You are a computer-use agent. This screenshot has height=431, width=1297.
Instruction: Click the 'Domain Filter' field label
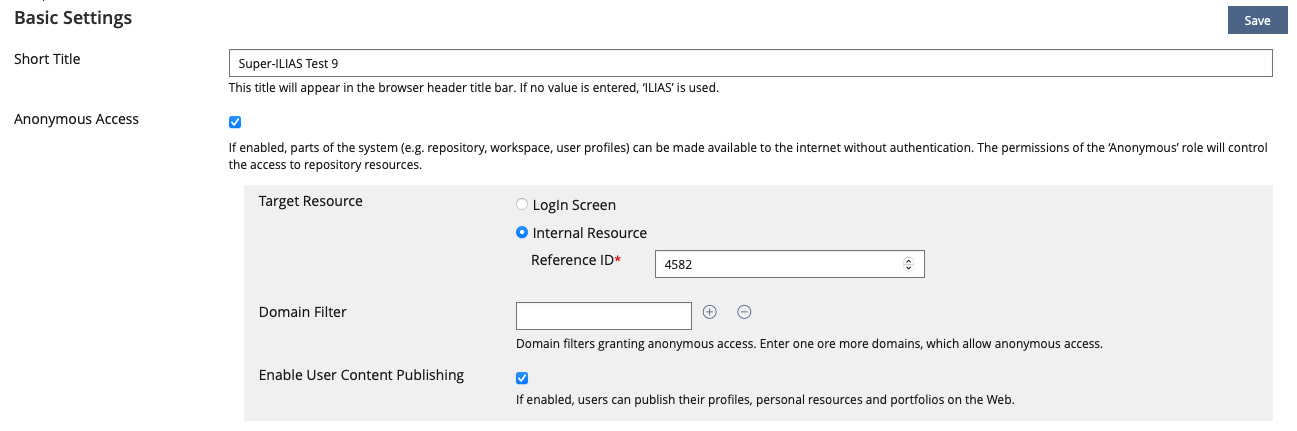point(302,312)
